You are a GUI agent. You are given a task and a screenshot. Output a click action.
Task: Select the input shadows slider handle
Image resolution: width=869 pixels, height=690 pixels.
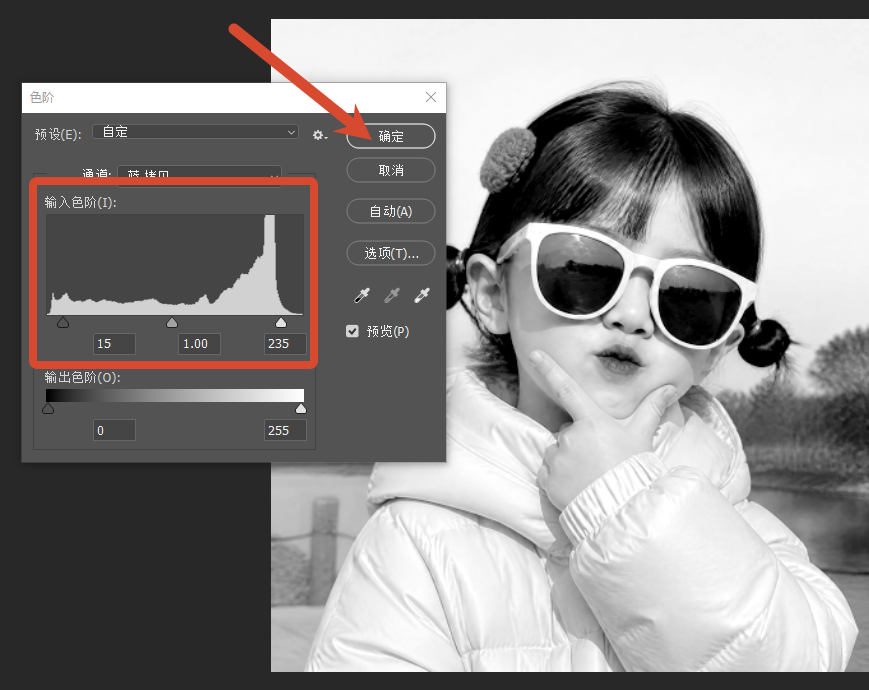pyautogui.click(x=63, y=323)
